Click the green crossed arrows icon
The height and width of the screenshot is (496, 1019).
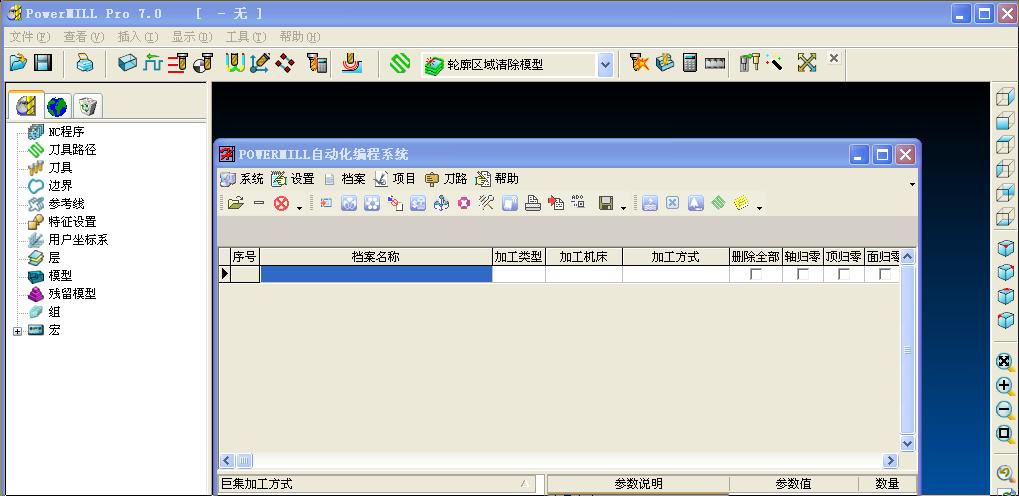click(806, 63)
